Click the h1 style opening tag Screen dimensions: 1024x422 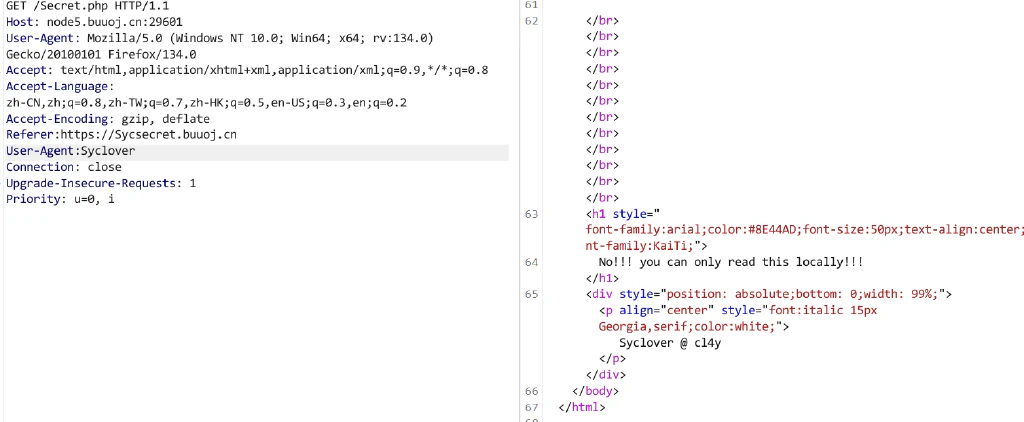[624, 214]
